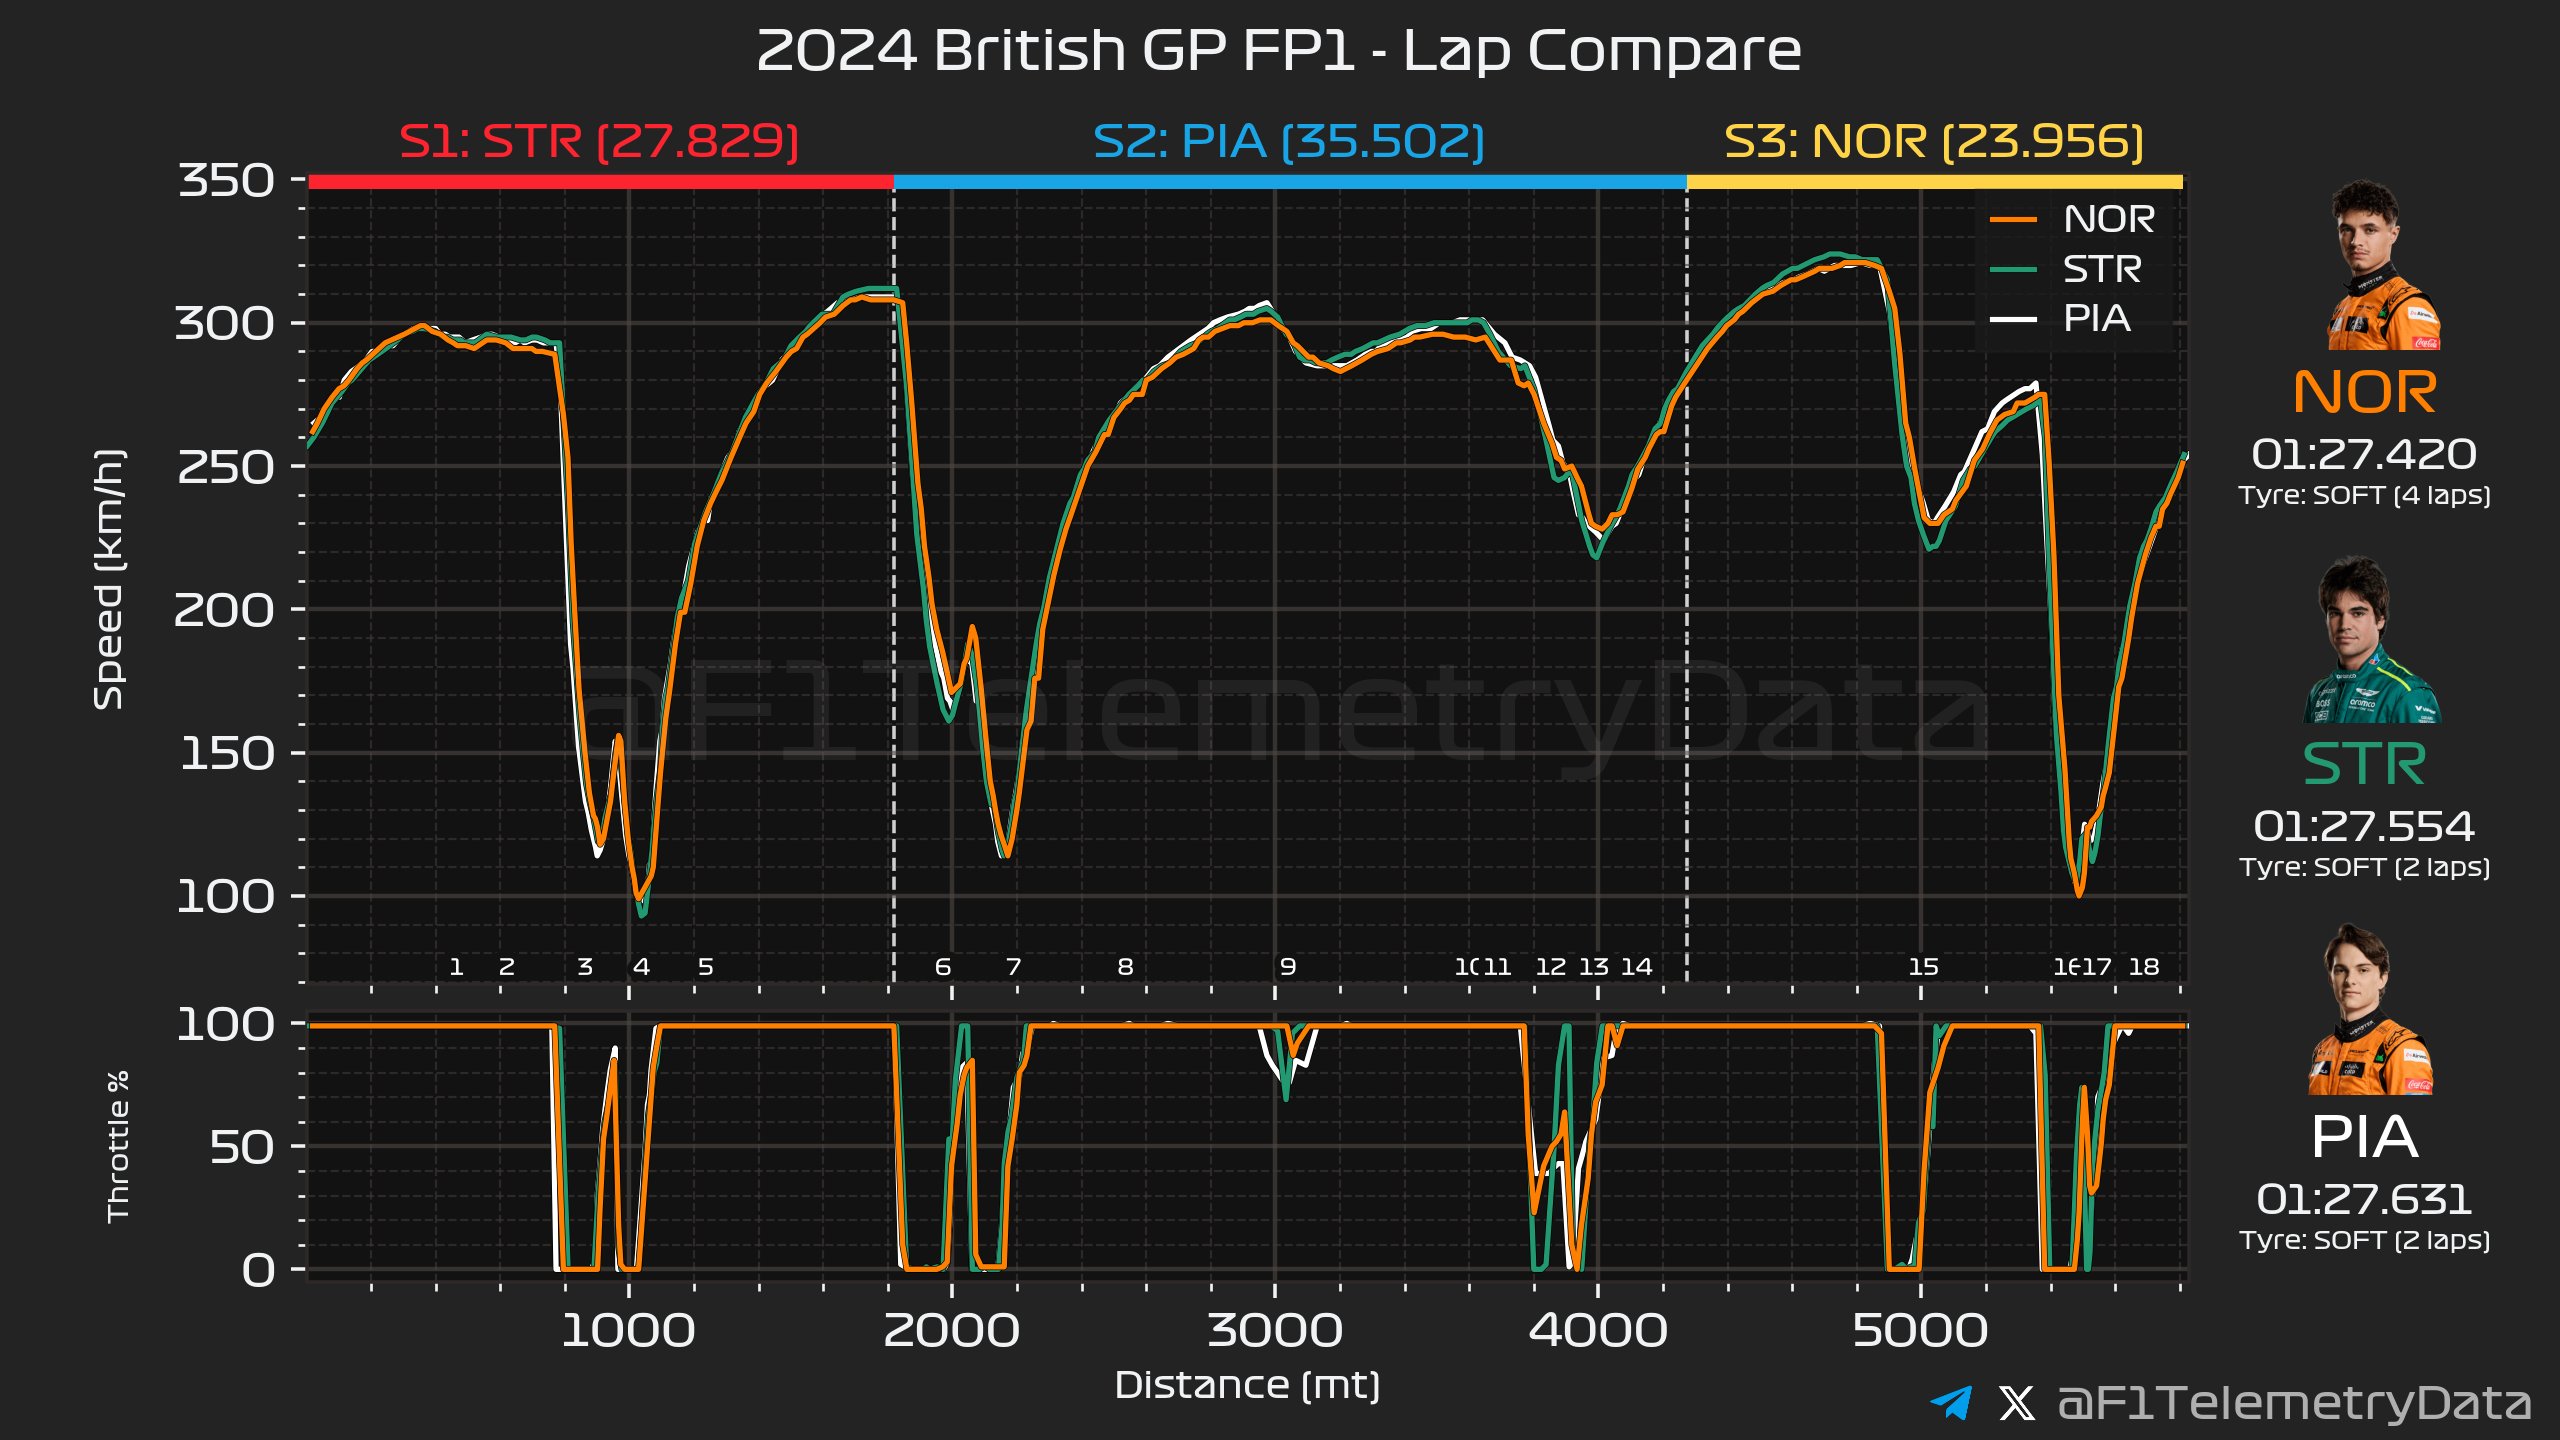Image resolution: width=2560 pixels, height=1440 pixels.
Task: Click the turn 15 corner marker
Action: click(x=1923, y=967)
